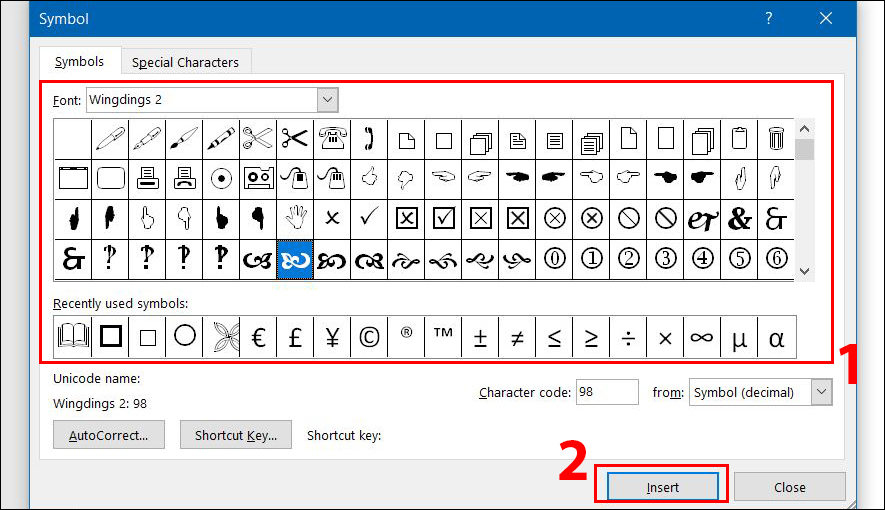Open the AutoCorrect options
Screen dimensions: 885x510
108,435
